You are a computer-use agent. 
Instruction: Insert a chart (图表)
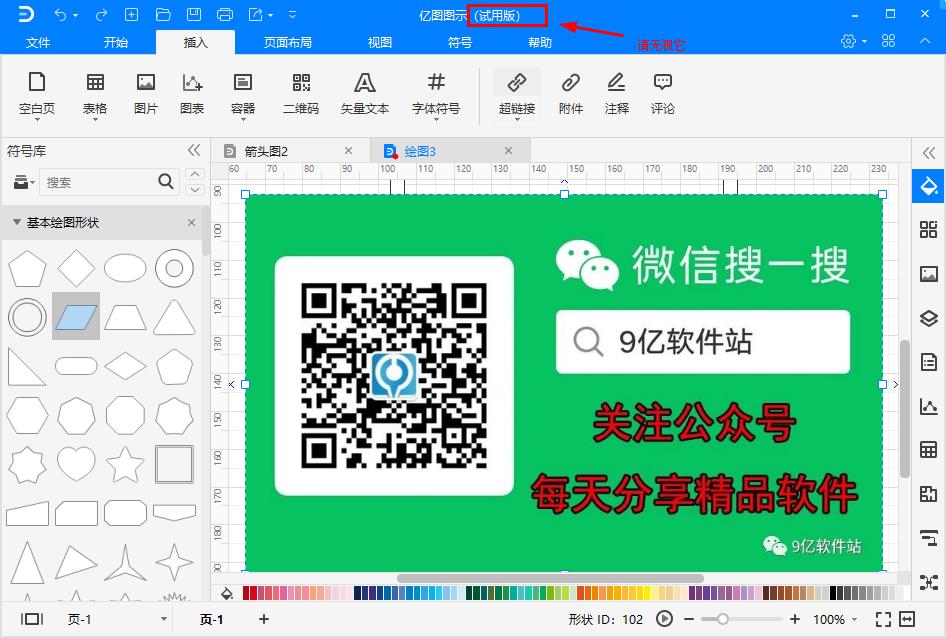pyautogui.click(x=192, y=94)
